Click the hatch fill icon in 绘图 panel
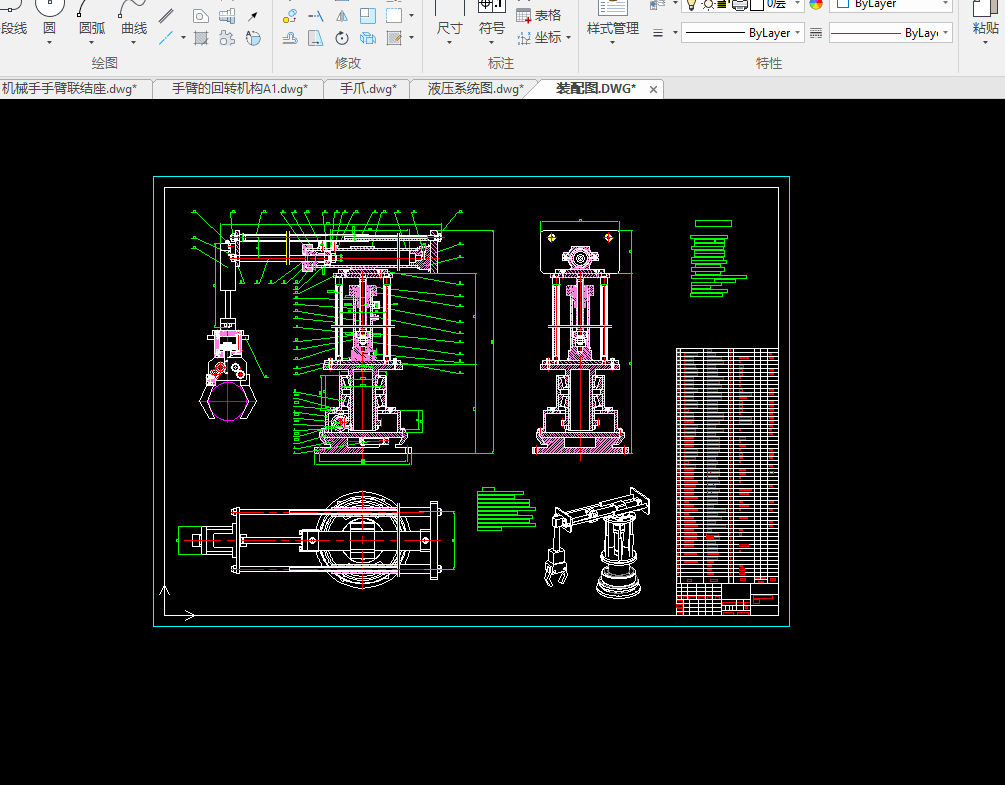 tap(202, 39)
